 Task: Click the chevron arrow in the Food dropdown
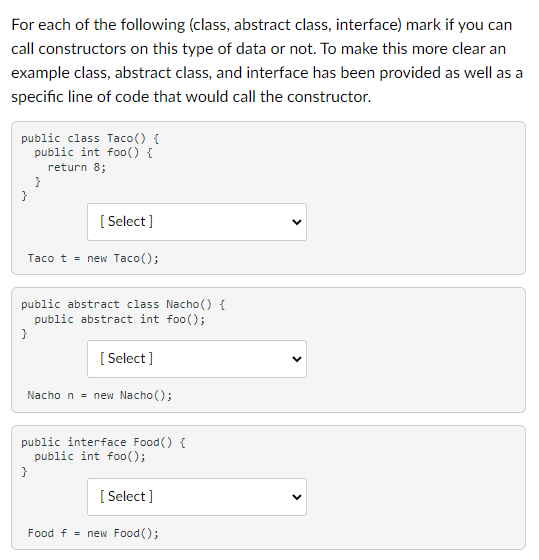coord(296,497)
